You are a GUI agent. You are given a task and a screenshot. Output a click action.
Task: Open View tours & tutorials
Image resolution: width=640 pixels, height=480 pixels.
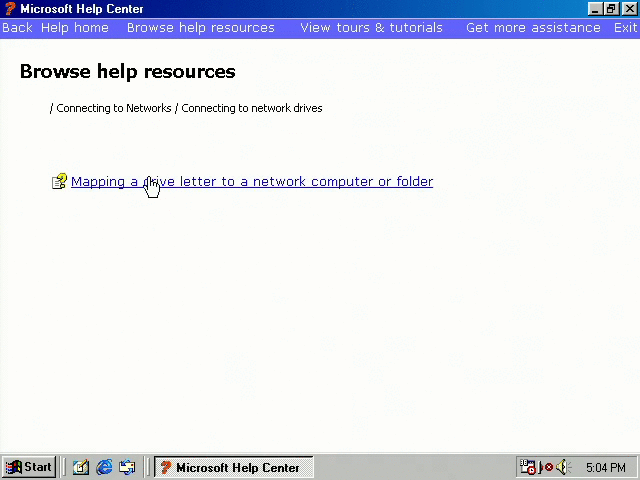pyautogui.click(x=371, y=28)
